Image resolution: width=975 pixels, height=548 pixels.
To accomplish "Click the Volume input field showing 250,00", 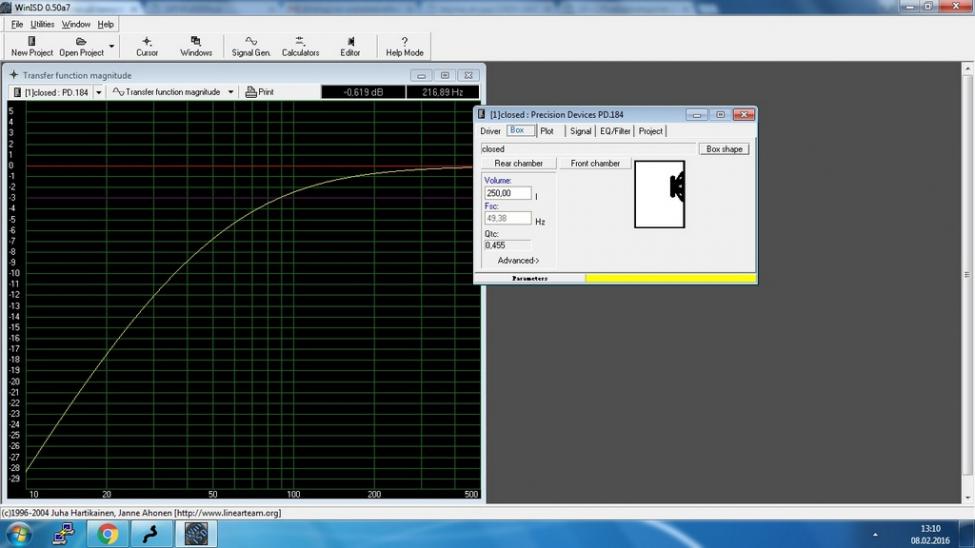I will pos(507,193).
